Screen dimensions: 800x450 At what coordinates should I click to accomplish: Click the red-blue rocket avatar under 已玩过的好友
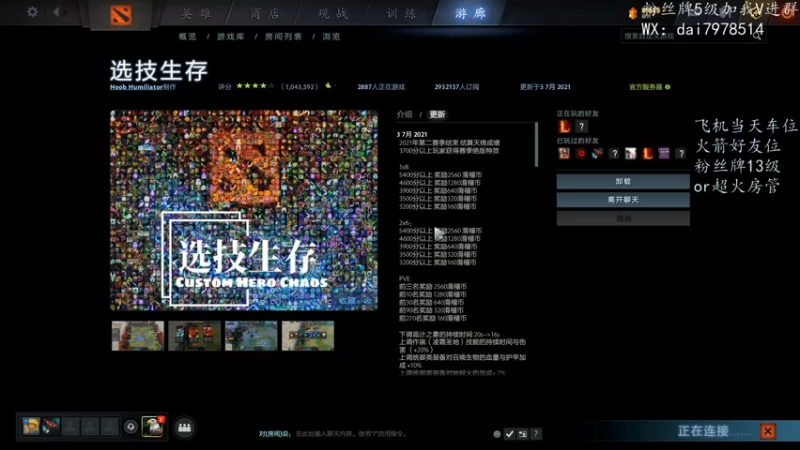[x=597, y=153]
